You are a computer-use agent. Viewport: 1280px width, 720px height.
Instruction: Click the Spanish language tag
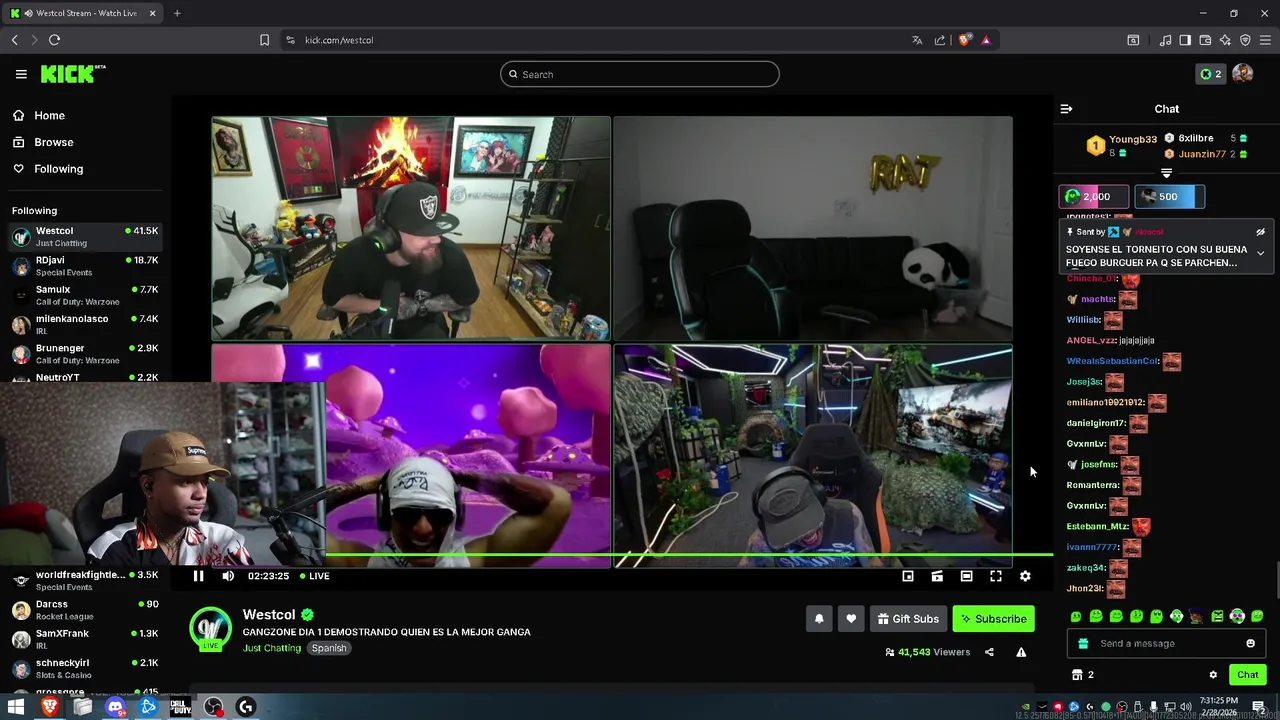pyautogui.click(x=328, y=648)
